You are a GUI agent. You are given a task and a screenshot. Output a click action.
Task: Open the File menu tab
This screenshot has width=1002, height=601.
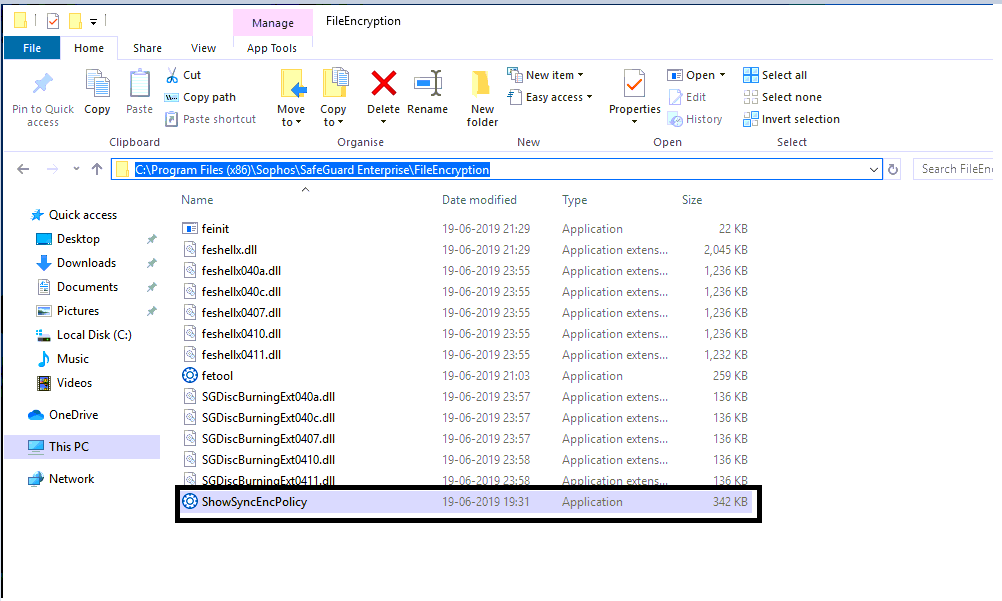(32, 48)
